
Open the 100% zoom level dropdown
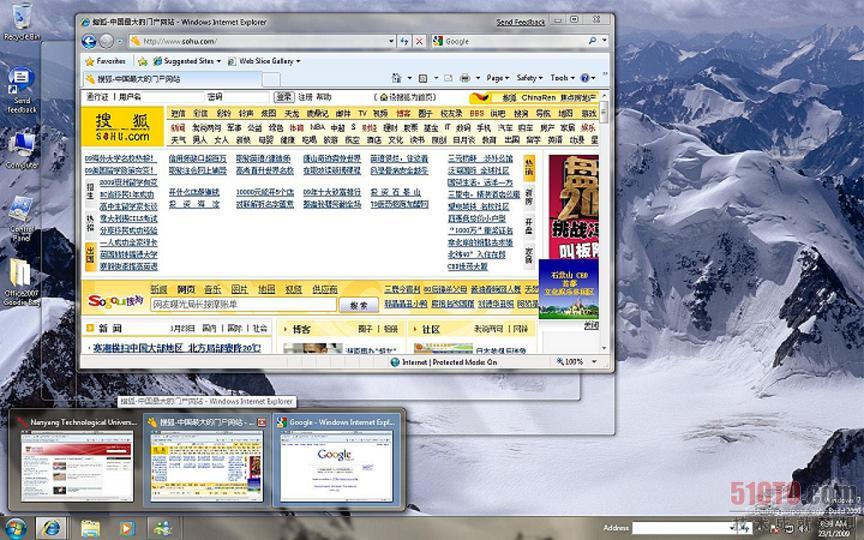[594, 362]
